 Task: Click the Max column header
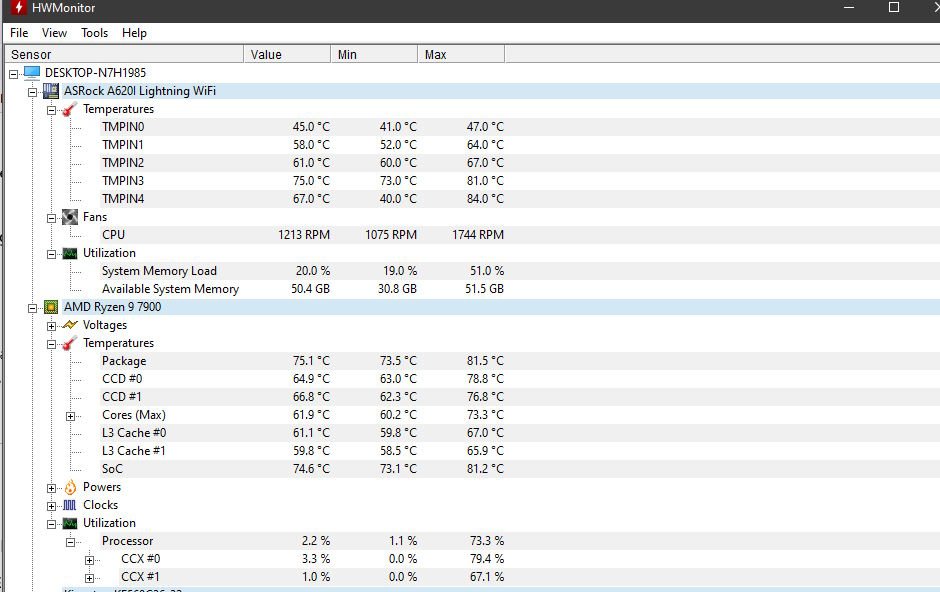point(461,55)
